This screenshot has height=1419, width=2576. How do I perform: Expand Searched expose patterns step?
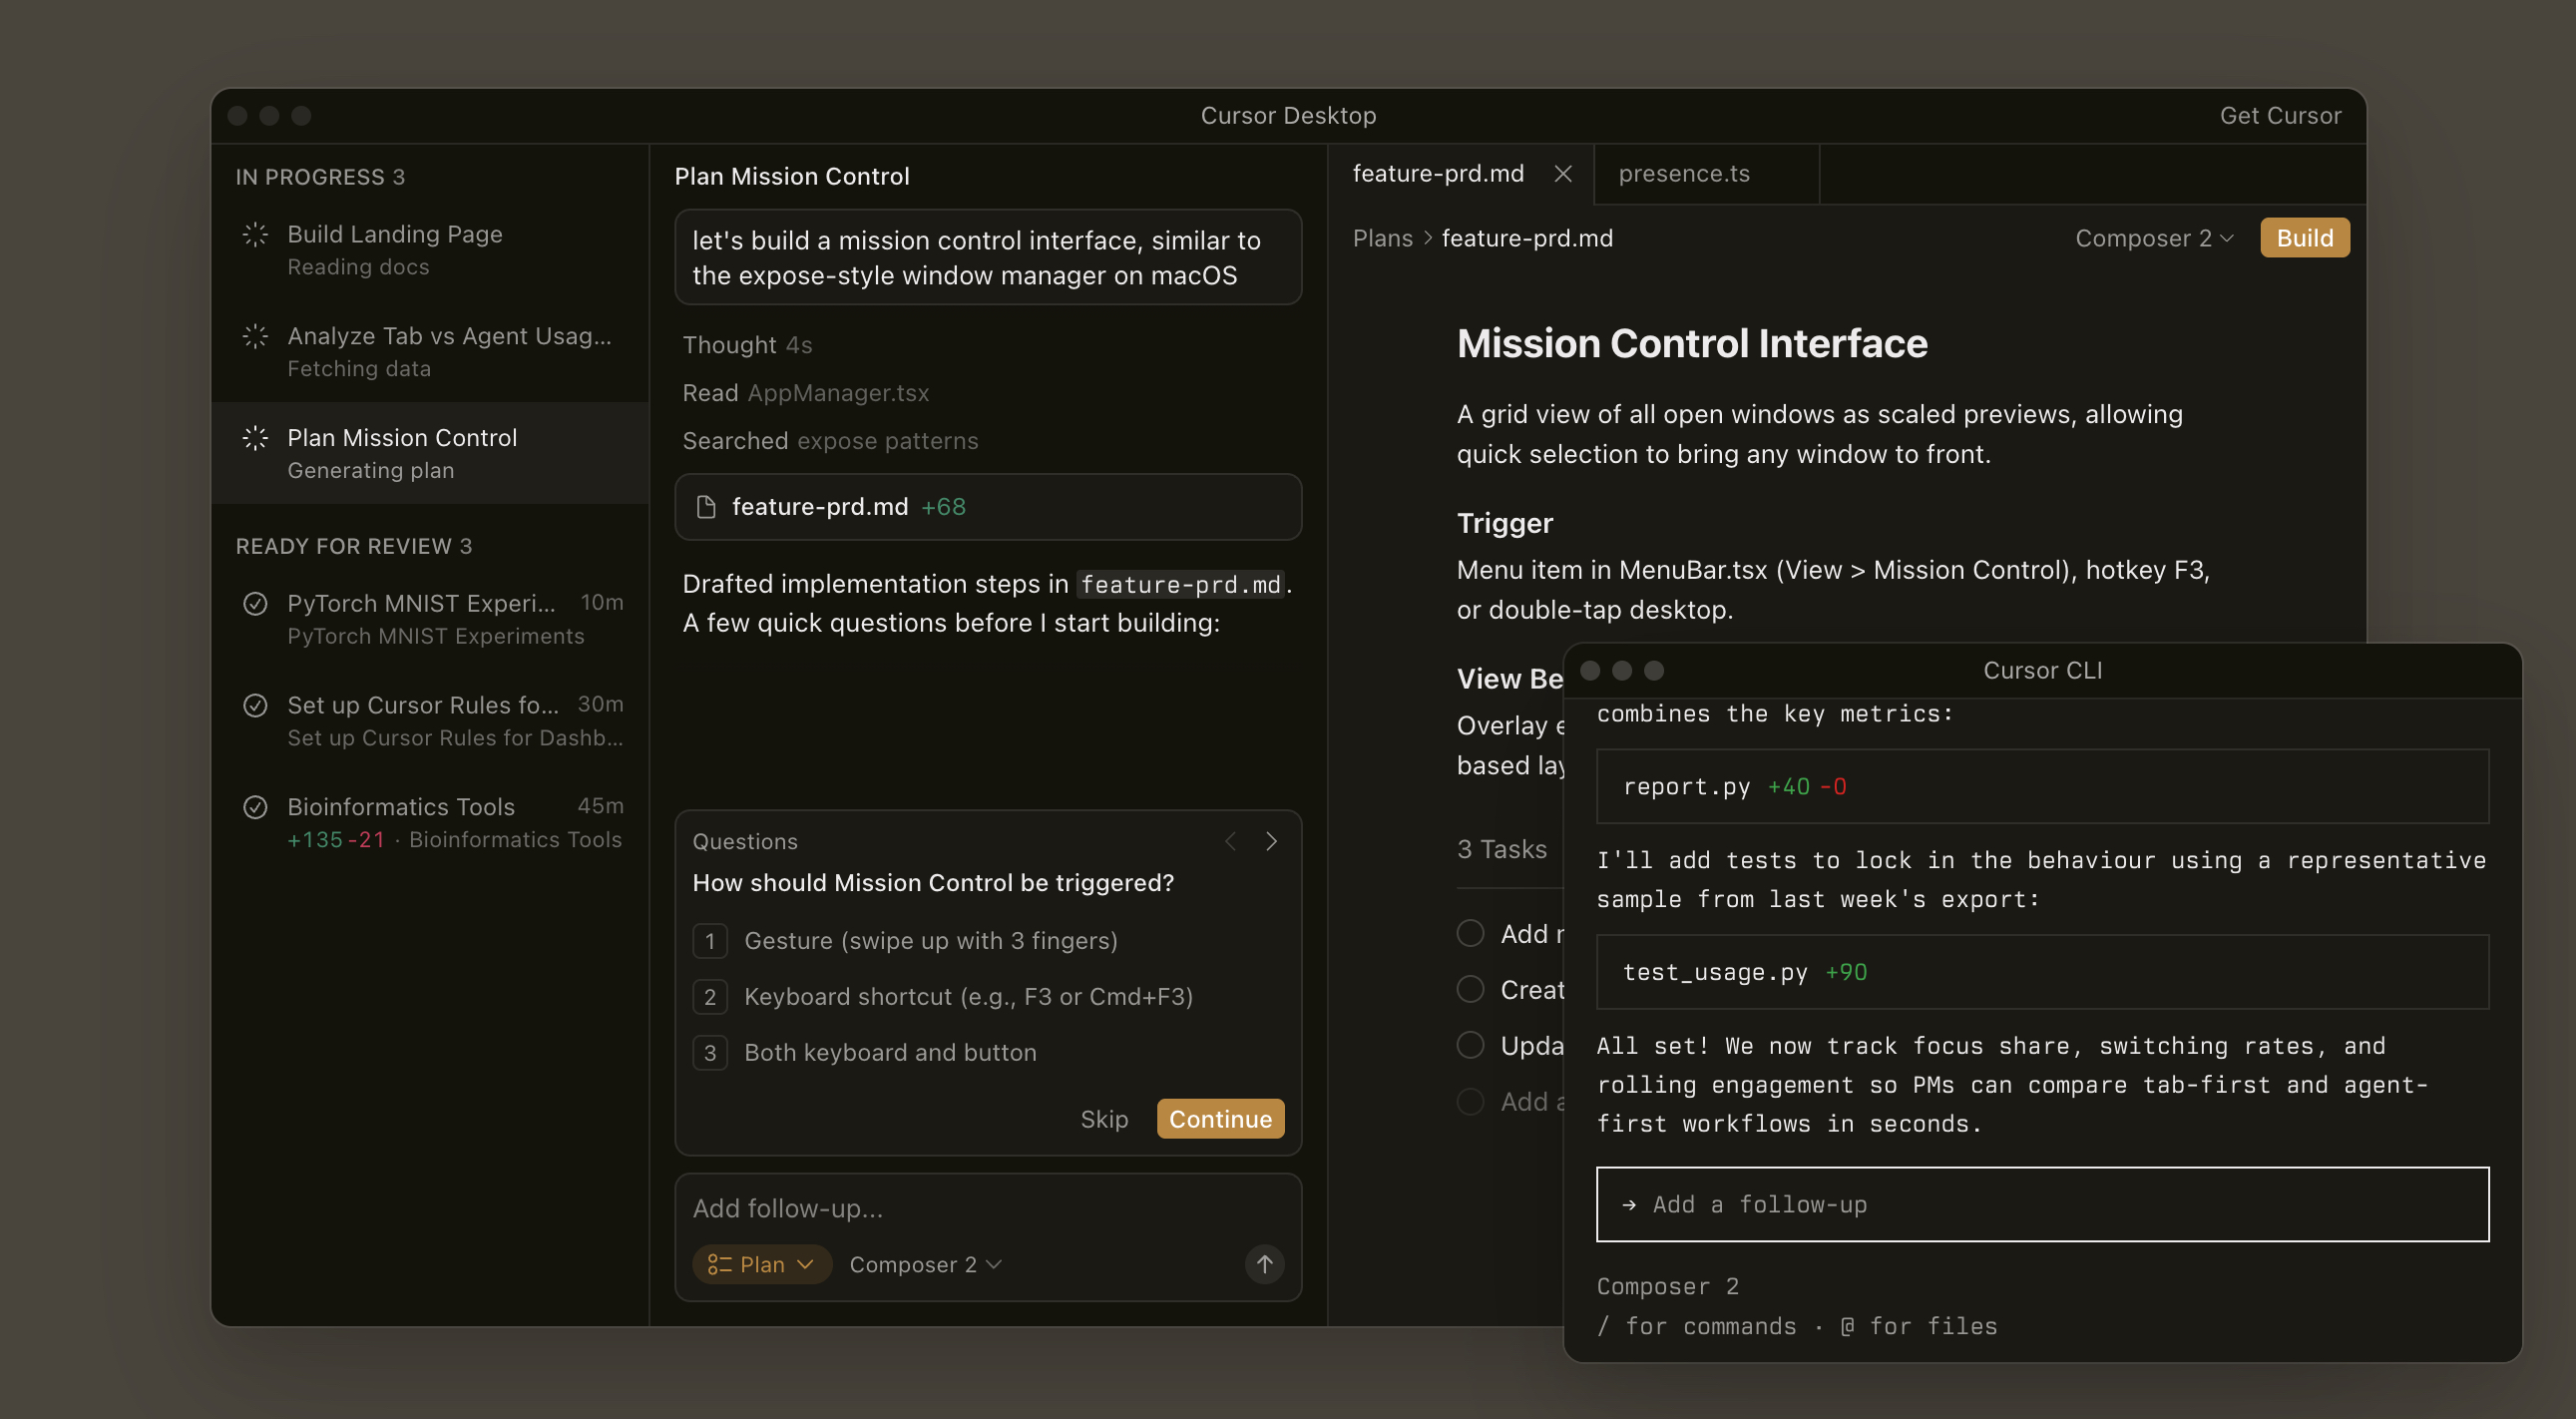point(830,441)
